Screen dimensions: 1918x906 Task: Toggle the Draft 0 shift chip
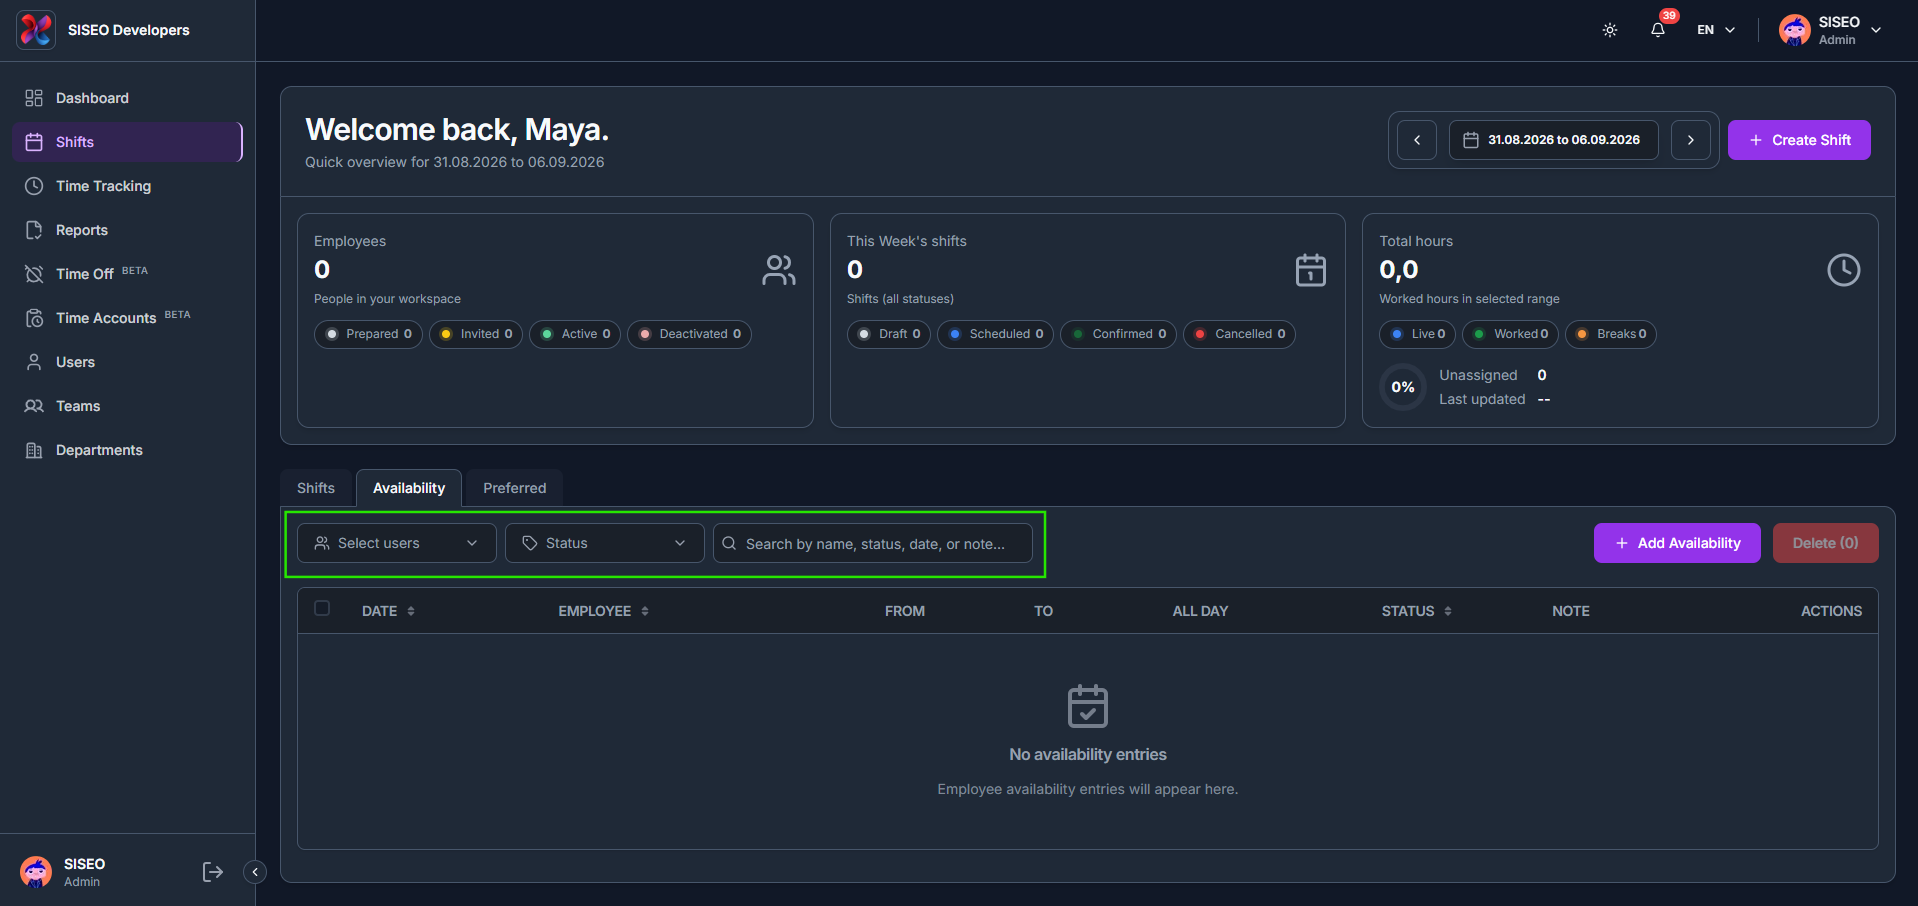(x=889, y=334)
